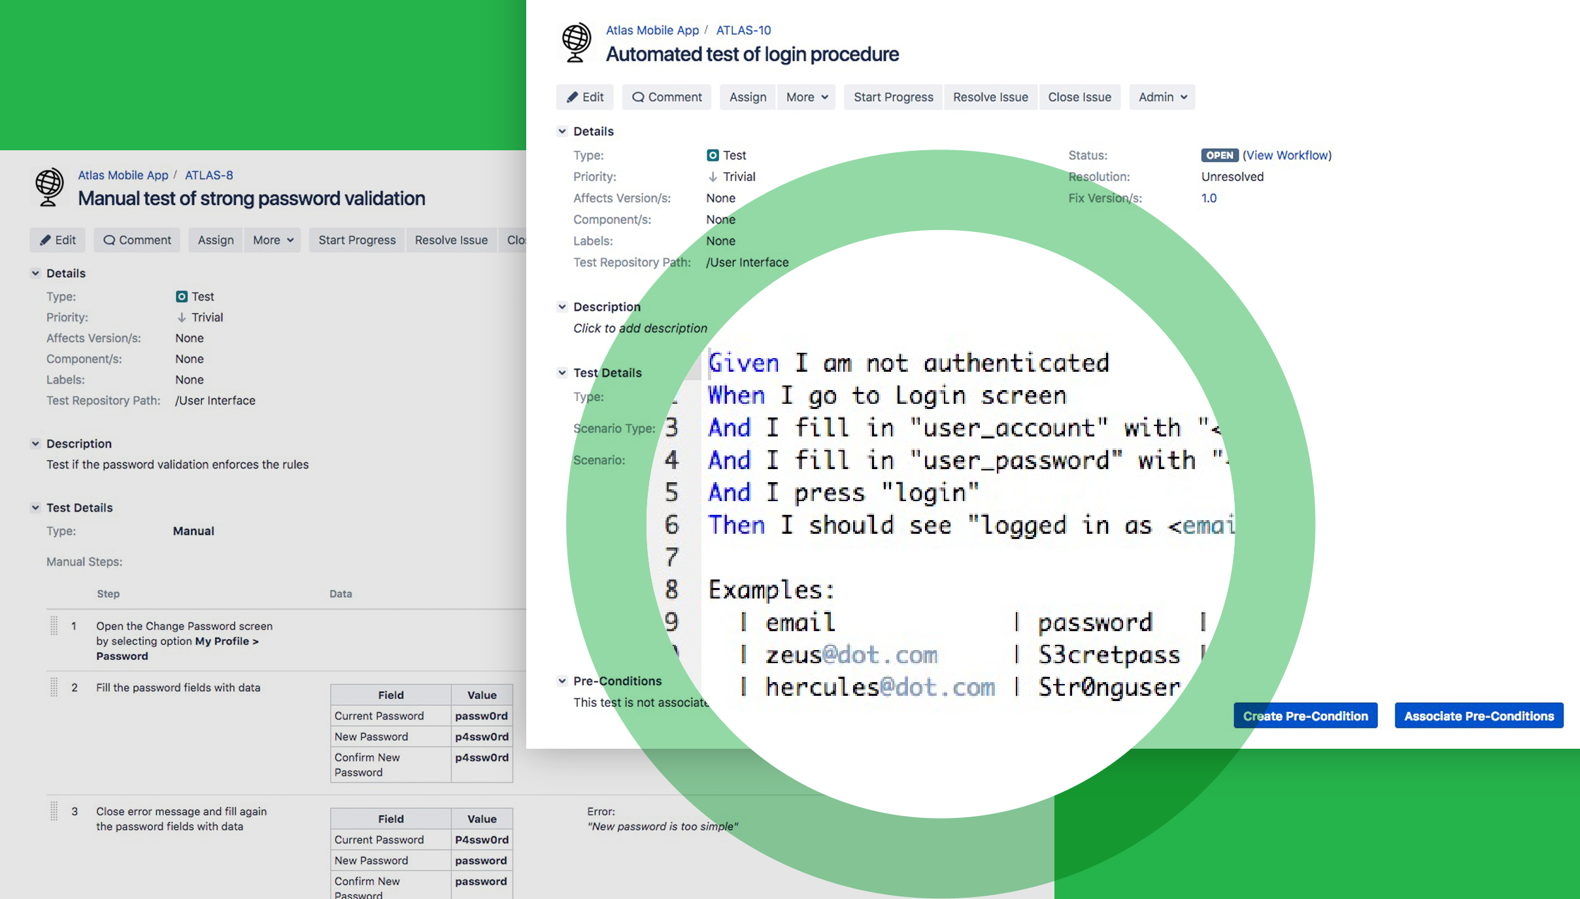Click the 'Click to add description' field

[640, 328]
